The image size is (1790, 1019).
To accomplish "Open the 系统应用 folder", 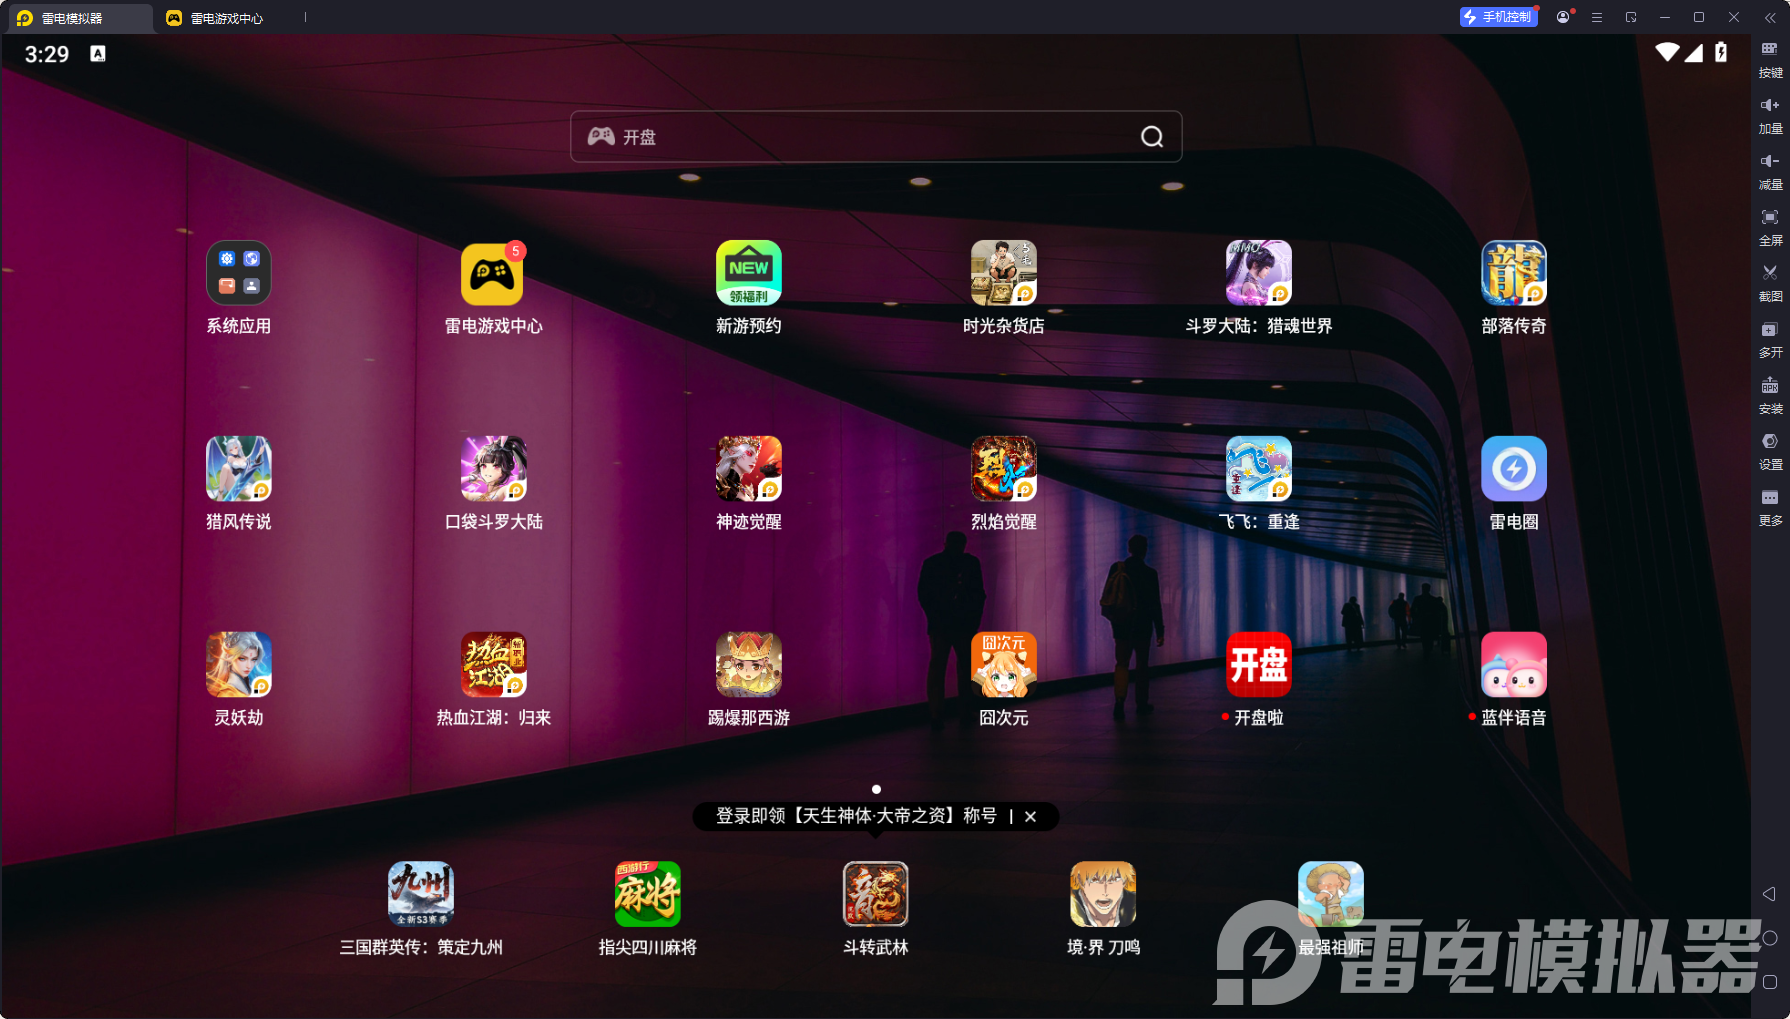I will (x=238, y=273).
